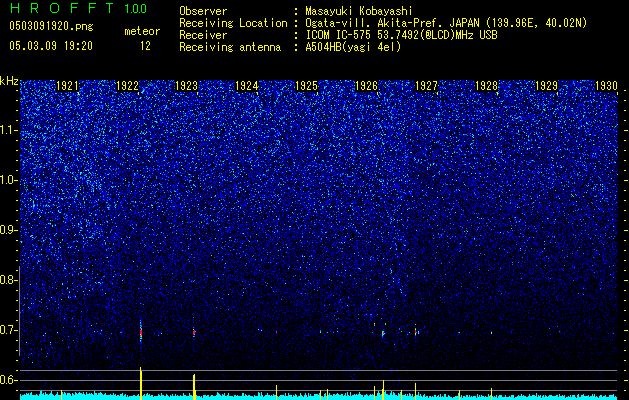Click the Receiver label
The width and height of the screenshot is (629, 400).
pos(203,35)
